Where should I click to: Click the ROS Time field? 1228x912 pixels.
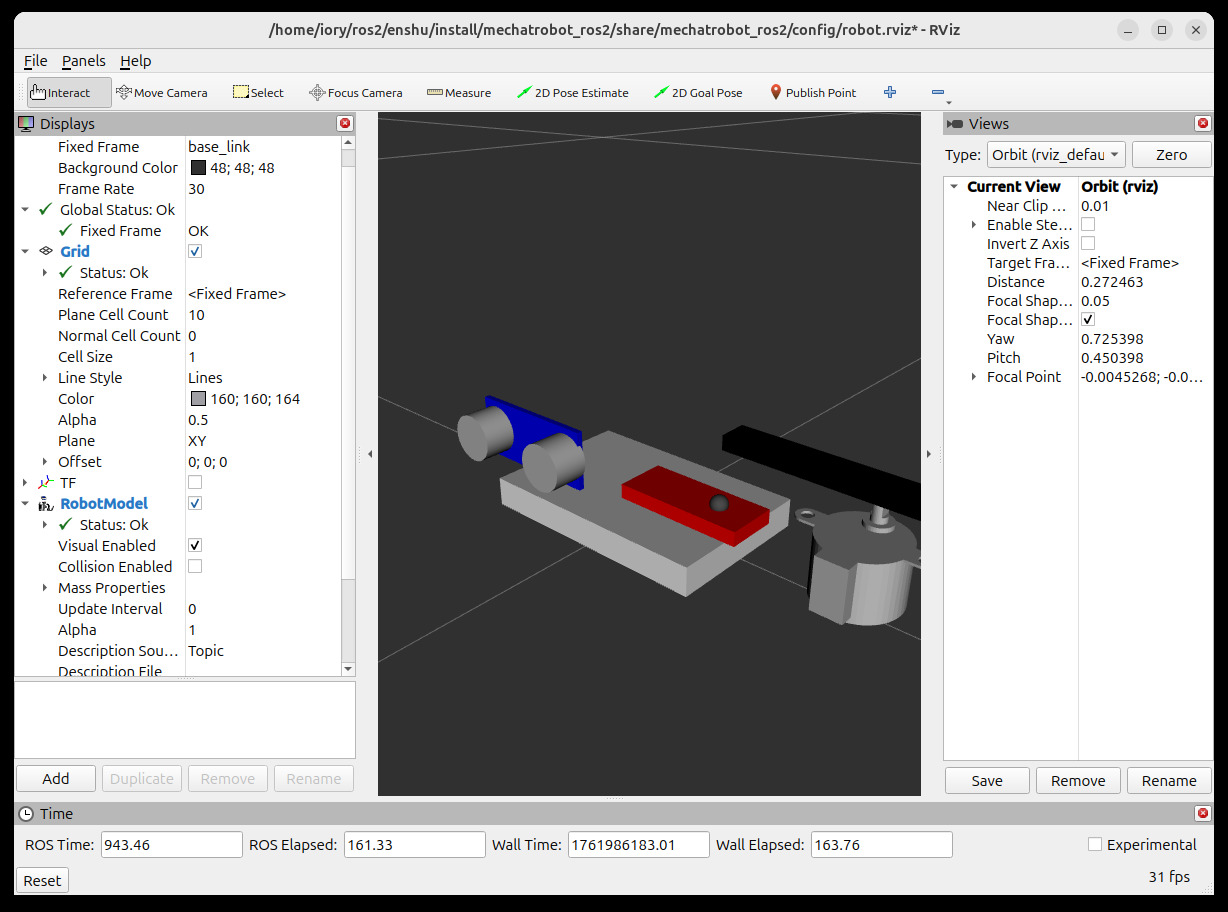(x=171, y=845)
